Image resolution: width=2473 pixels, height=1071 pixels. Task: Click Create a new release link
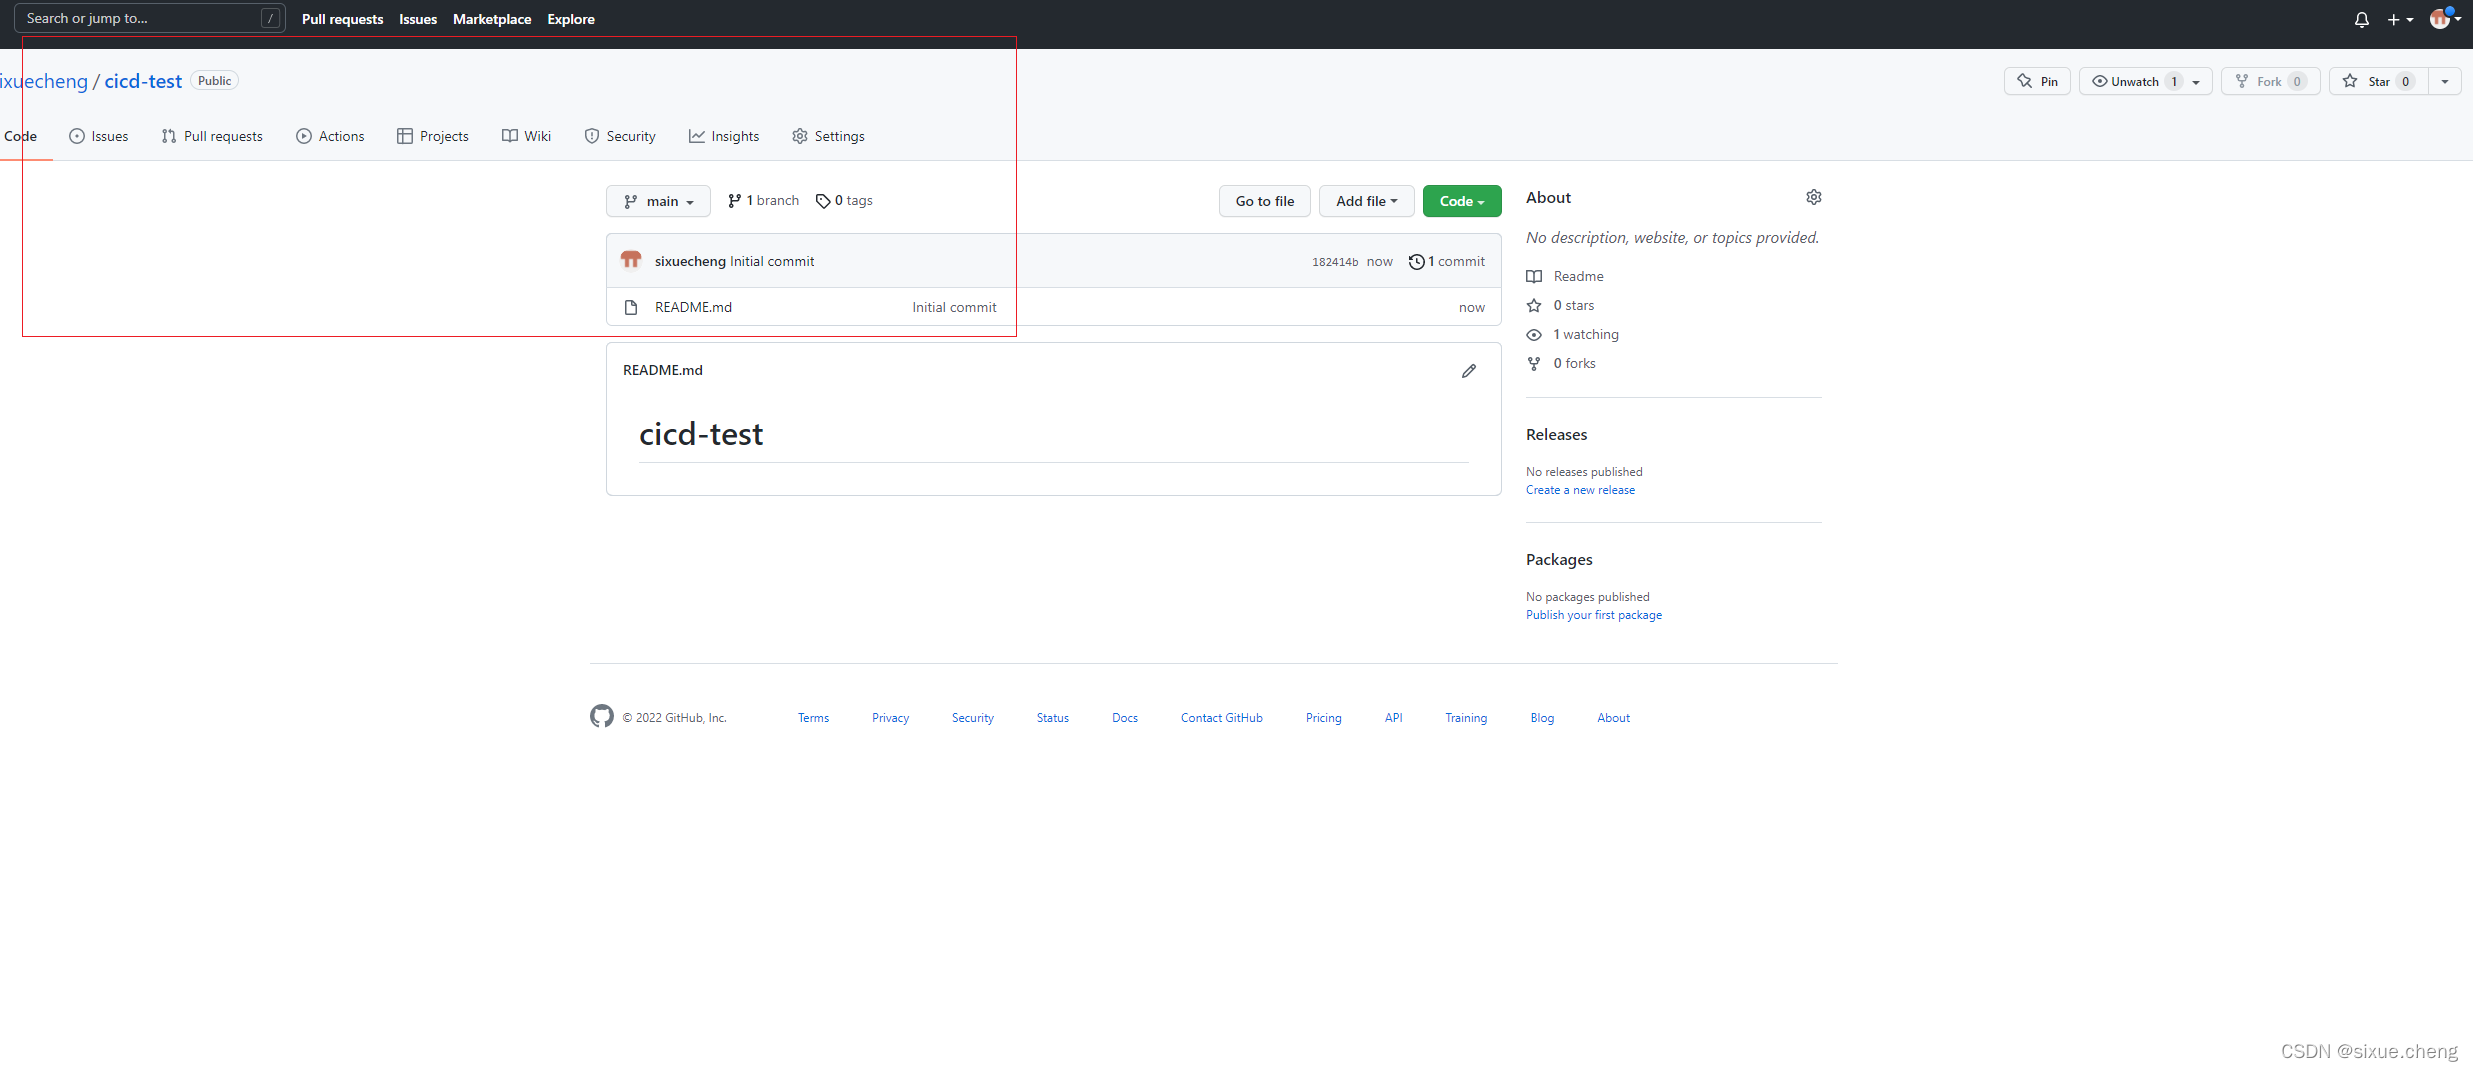(x=1580, y=490)
